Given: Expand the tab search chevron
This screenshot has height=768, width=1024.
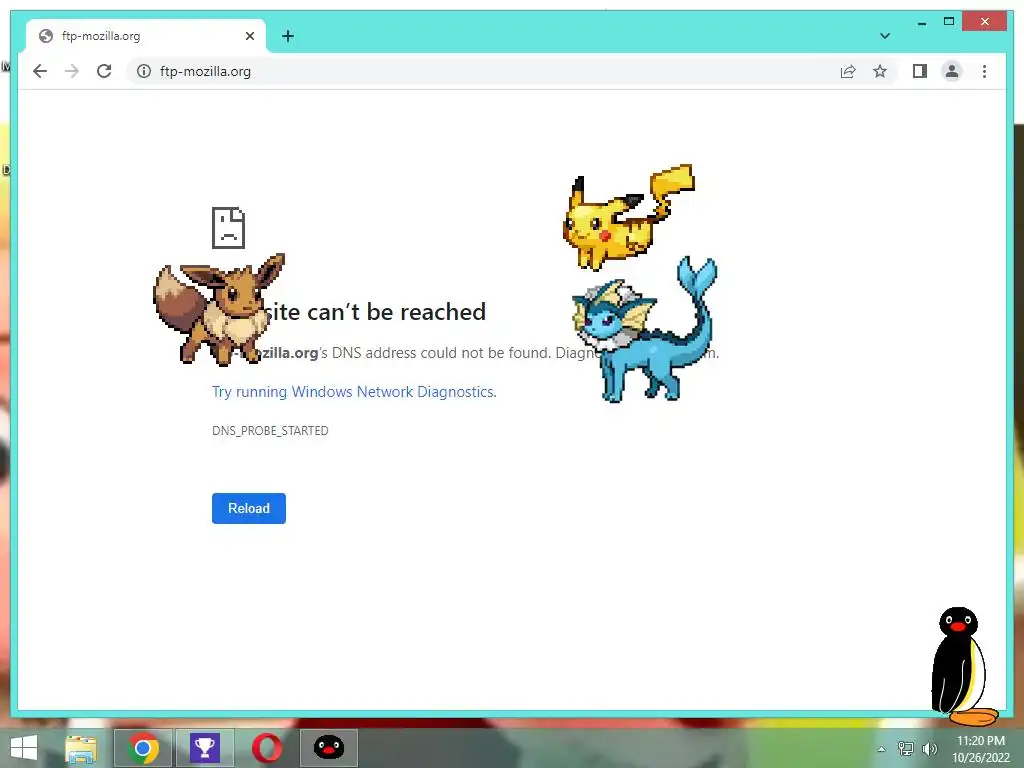Looking at the screenshot, I should click(x=884, y=36).
